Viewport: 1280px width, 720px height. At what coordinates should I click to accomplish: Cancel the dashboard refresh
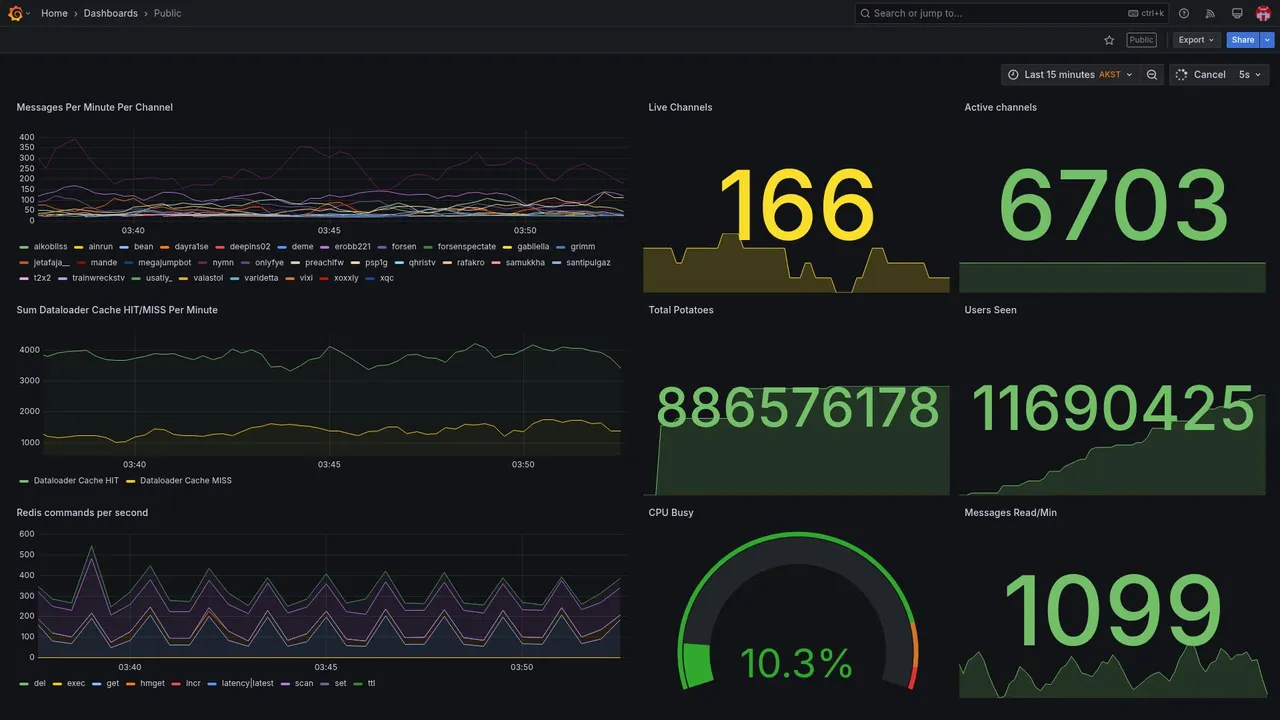[1201, 75]
